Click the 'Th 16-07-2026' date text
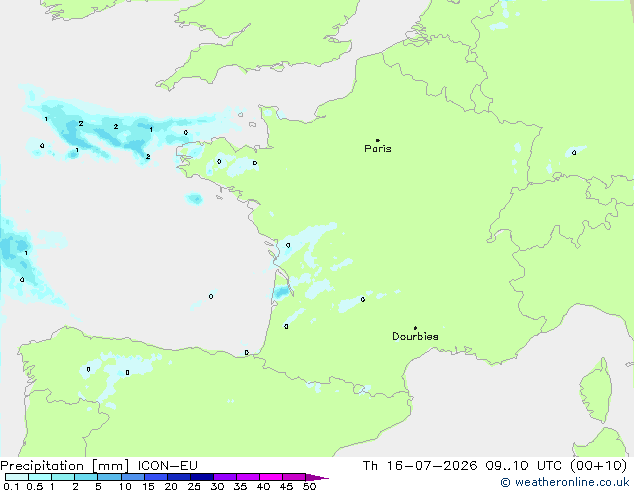 (x=420, y=466)
